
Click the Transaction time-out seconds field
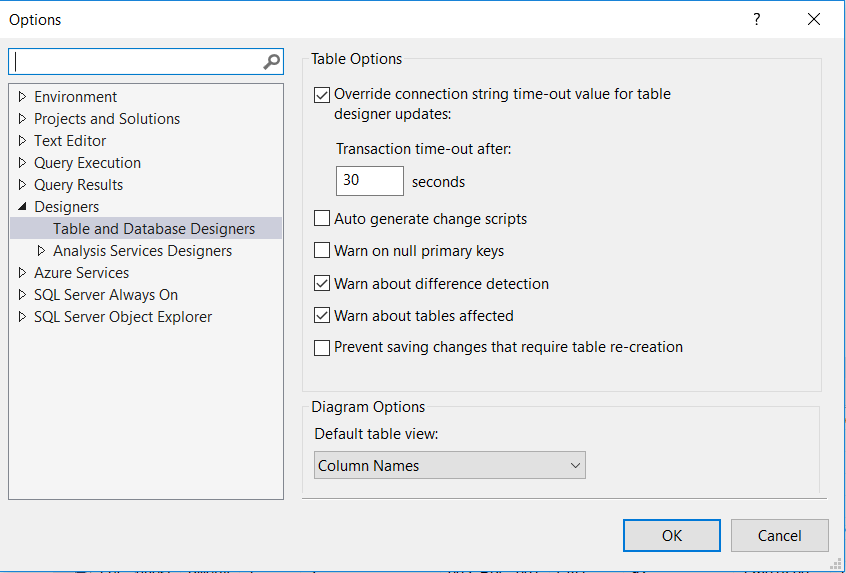pos(369,181)
